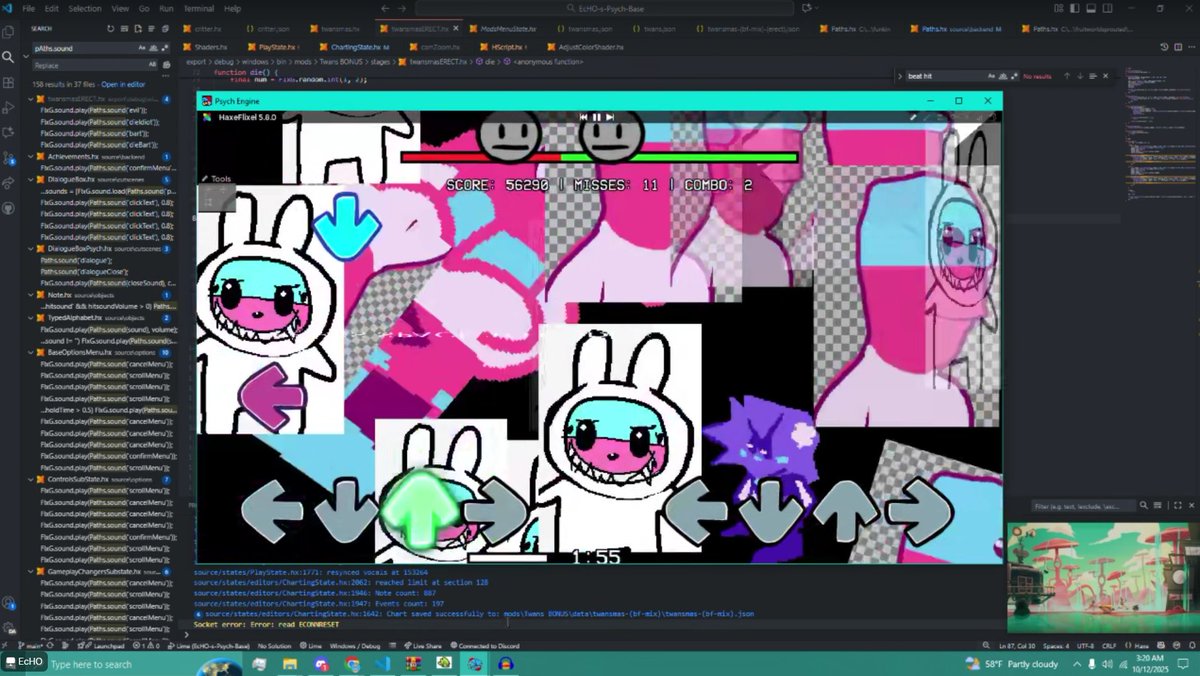This screenshot has height=676, width=1200.
Task: Collapse TypedAlphabet.hx results group
Action: [30, 317]
